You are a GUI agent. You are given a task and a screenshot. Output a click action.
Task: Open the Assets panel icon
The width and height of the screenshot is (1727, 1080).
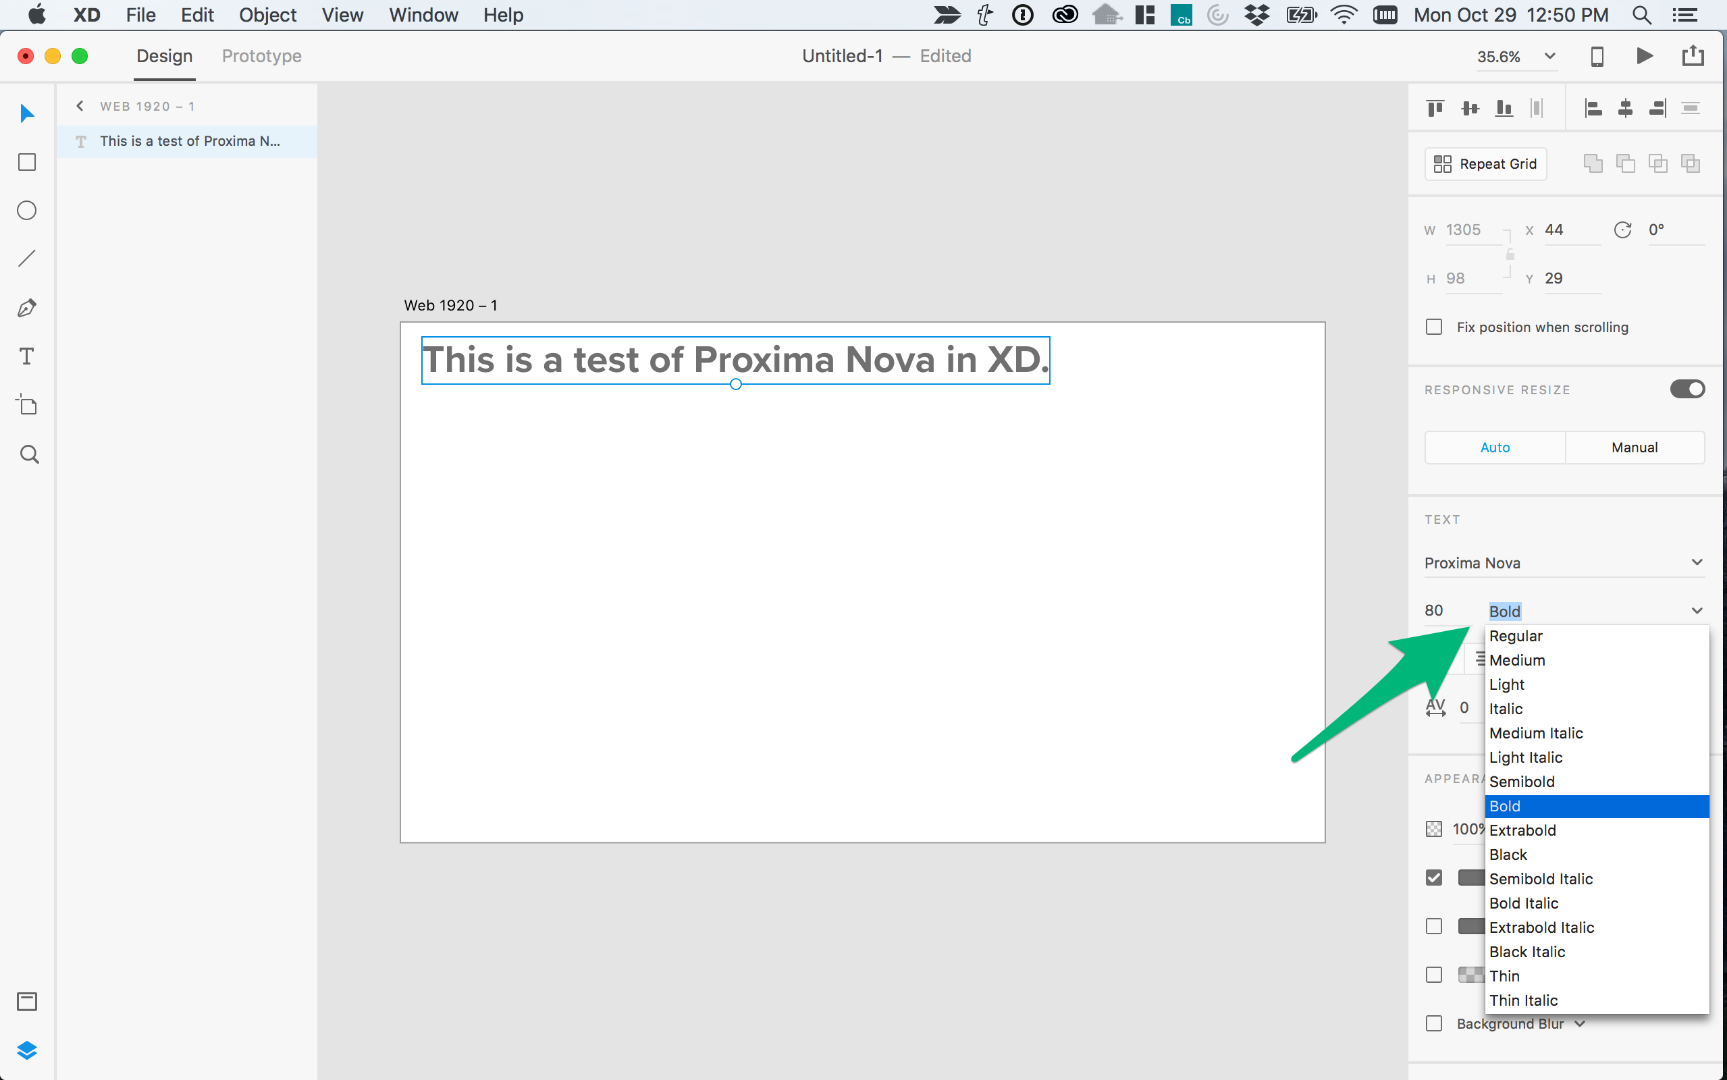27,1001
